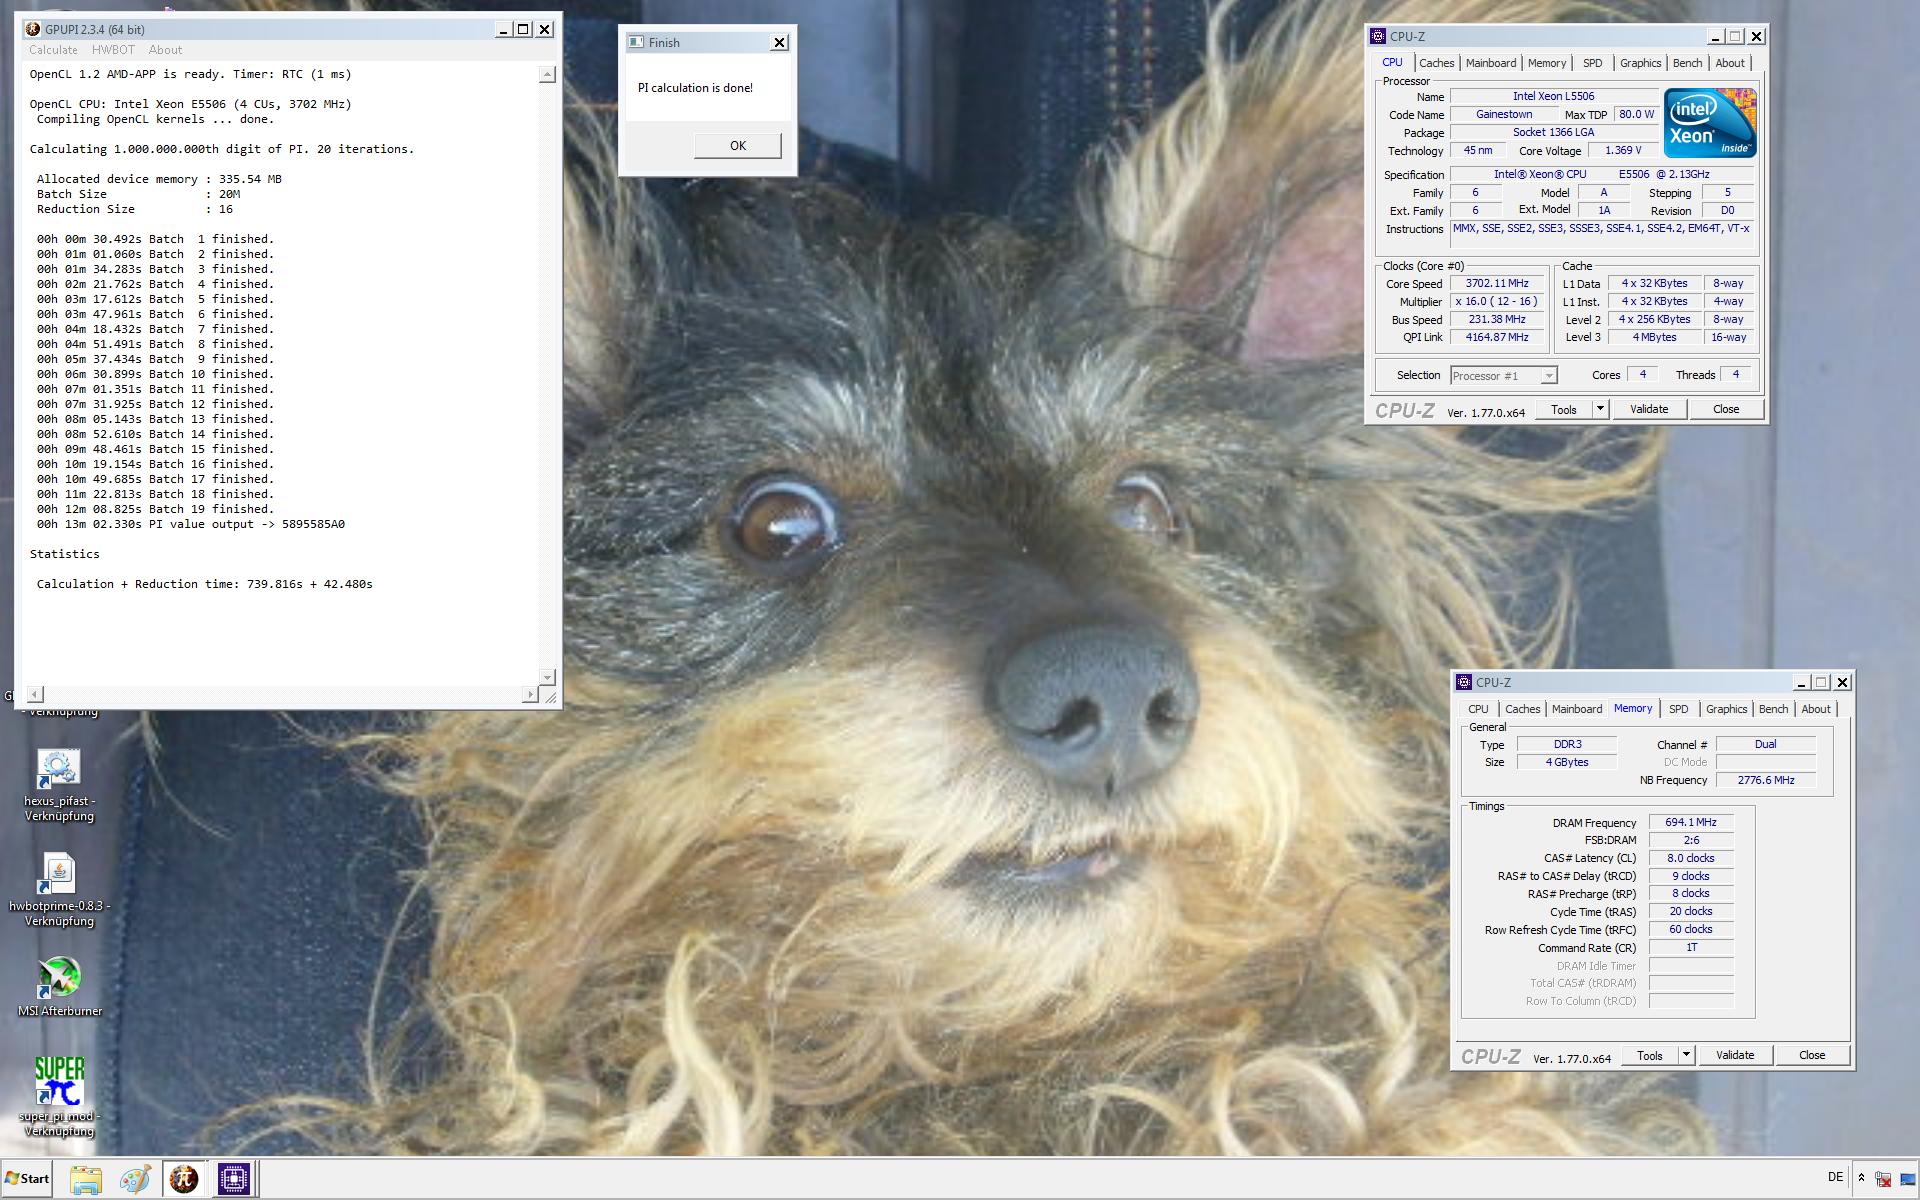Confirm the Finish dialog with OK
The width and height of the screenshot is (1920, 1200).
click(x=738, y=146)
